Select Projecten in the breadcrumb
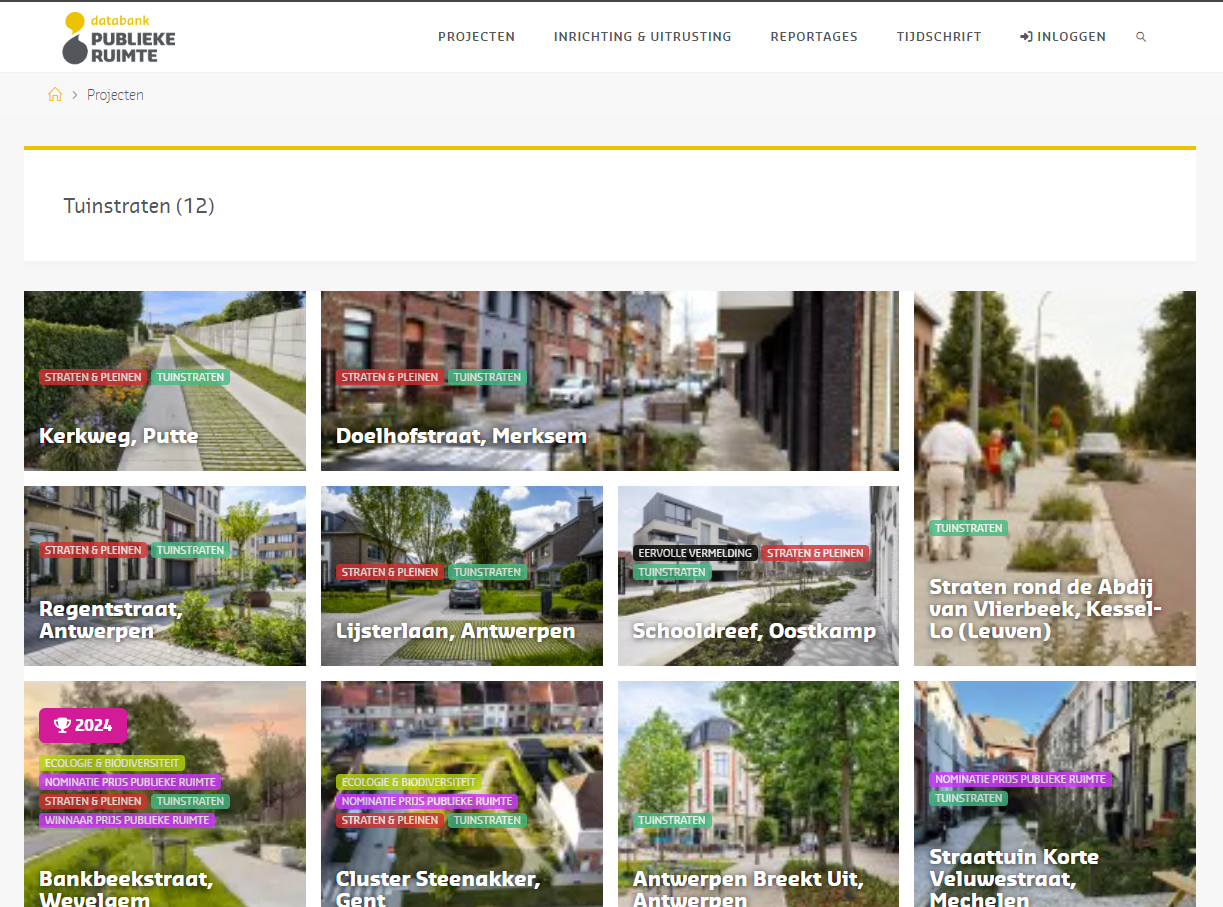 click(x=115, y=95)
